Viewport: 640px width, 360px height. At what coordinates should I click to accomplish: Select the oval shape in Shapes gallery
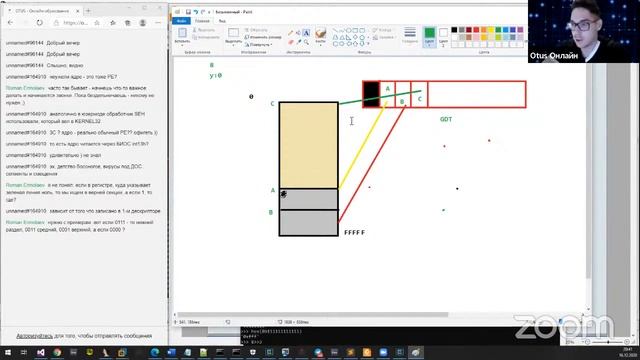point(349,30)
